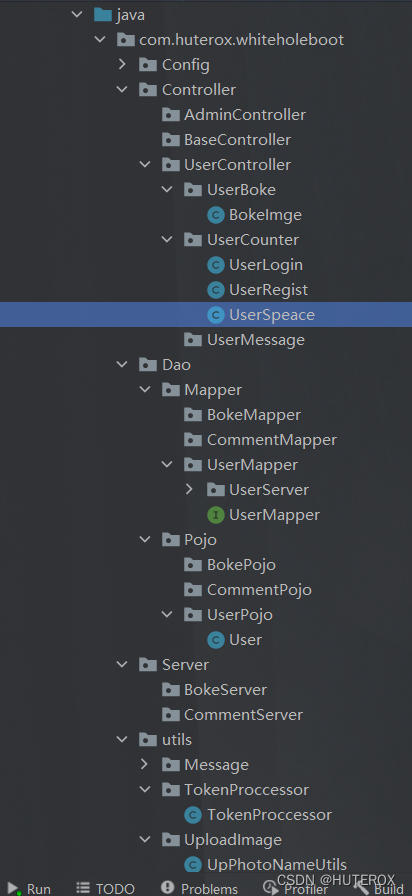Open the TODO tool window tab
The image size is (412, 896).
tap(106, 889)
